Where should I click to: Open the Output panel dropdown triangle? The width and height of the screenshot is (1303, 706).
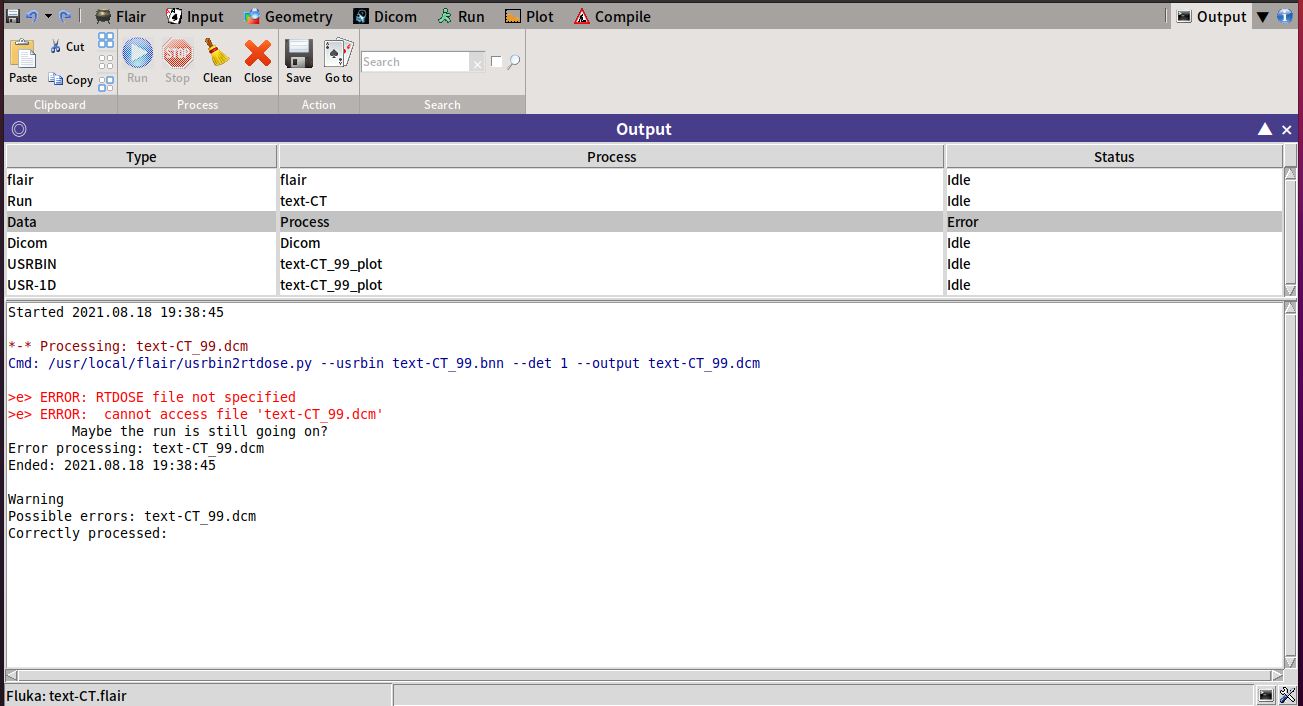1263,16
